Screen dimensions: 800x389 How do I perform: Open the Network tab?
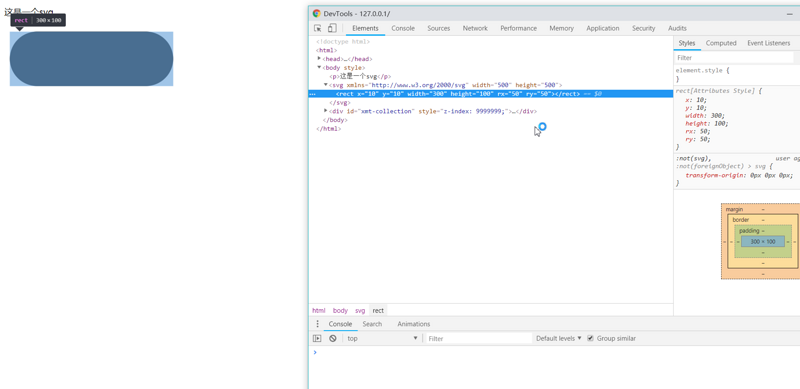point(475,28)
